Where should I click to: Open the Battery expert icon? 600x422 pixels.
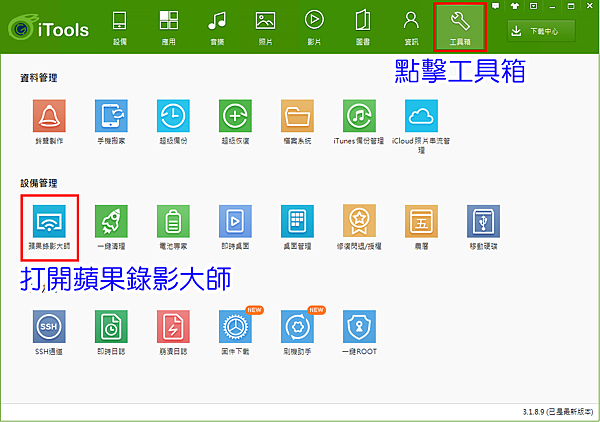point(173,221)
